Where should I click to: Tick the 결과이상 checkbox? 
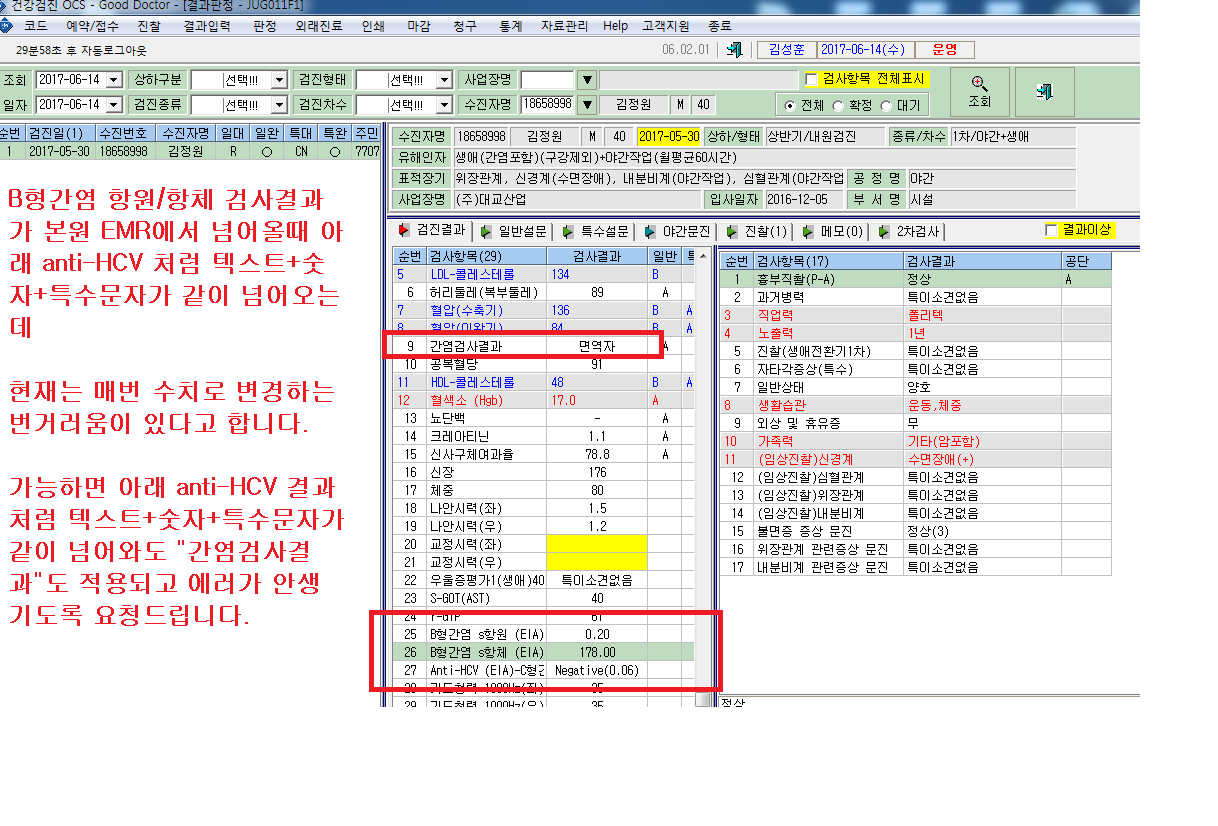[1051, 230]
